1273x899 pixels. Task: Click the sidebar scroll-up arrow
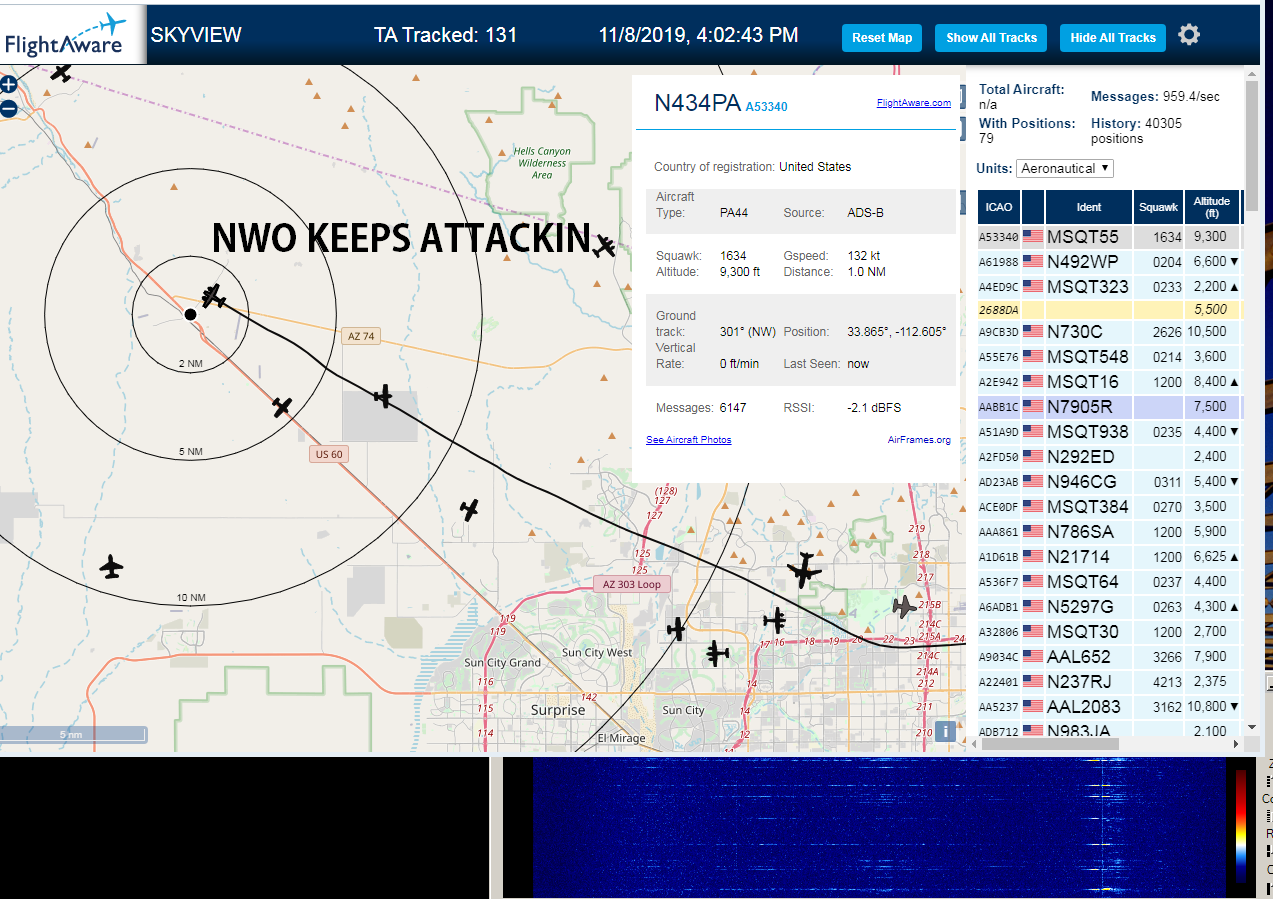(1251, 74)
